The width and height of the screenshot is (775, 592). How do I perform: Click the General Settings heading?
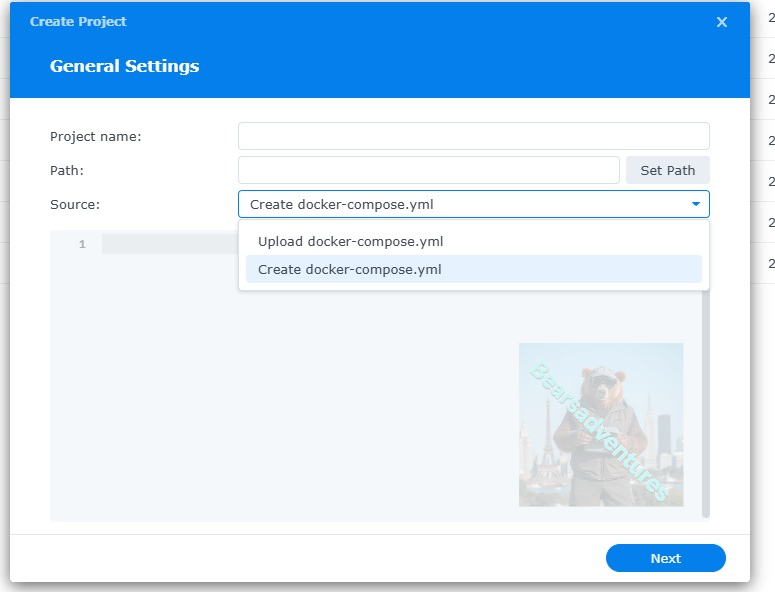pyautogui.click(x=124, y=66)
